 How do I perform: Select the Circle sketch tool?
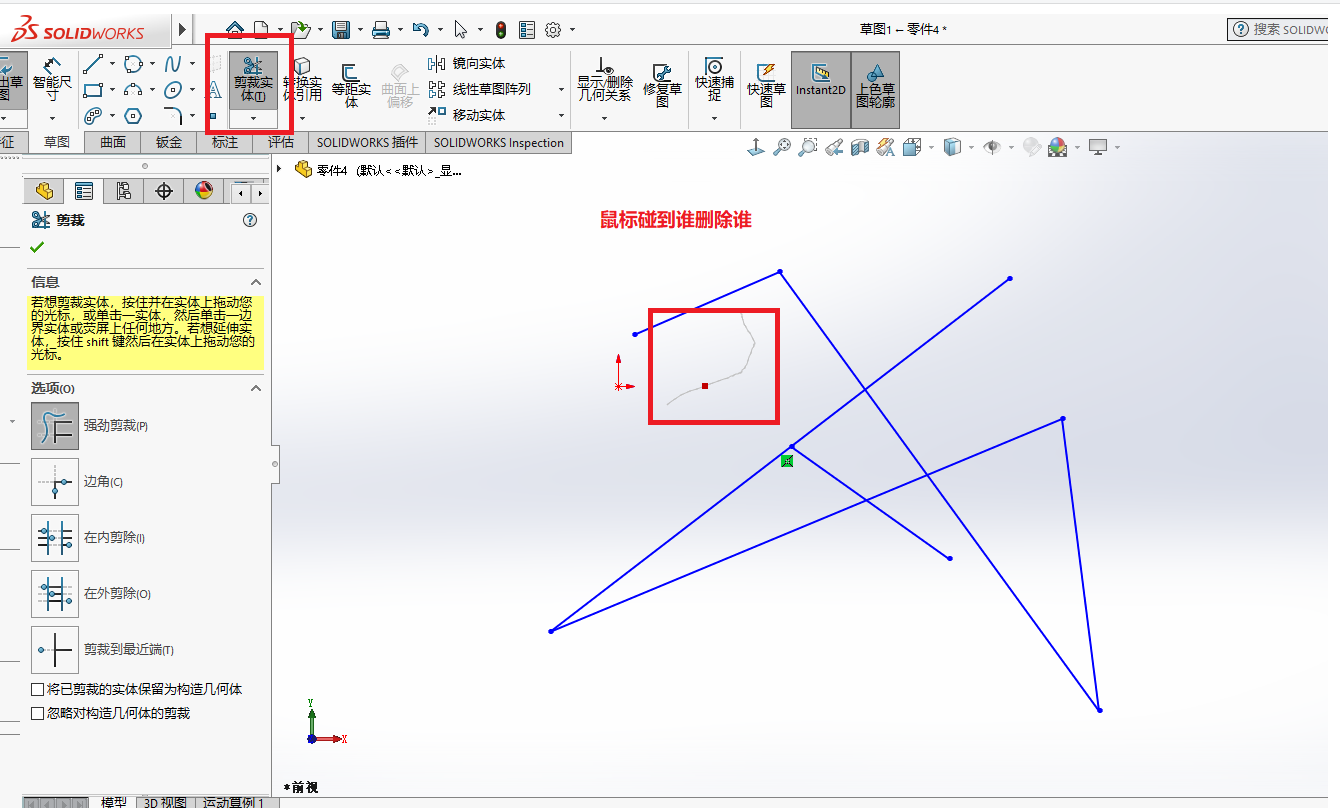133,64
